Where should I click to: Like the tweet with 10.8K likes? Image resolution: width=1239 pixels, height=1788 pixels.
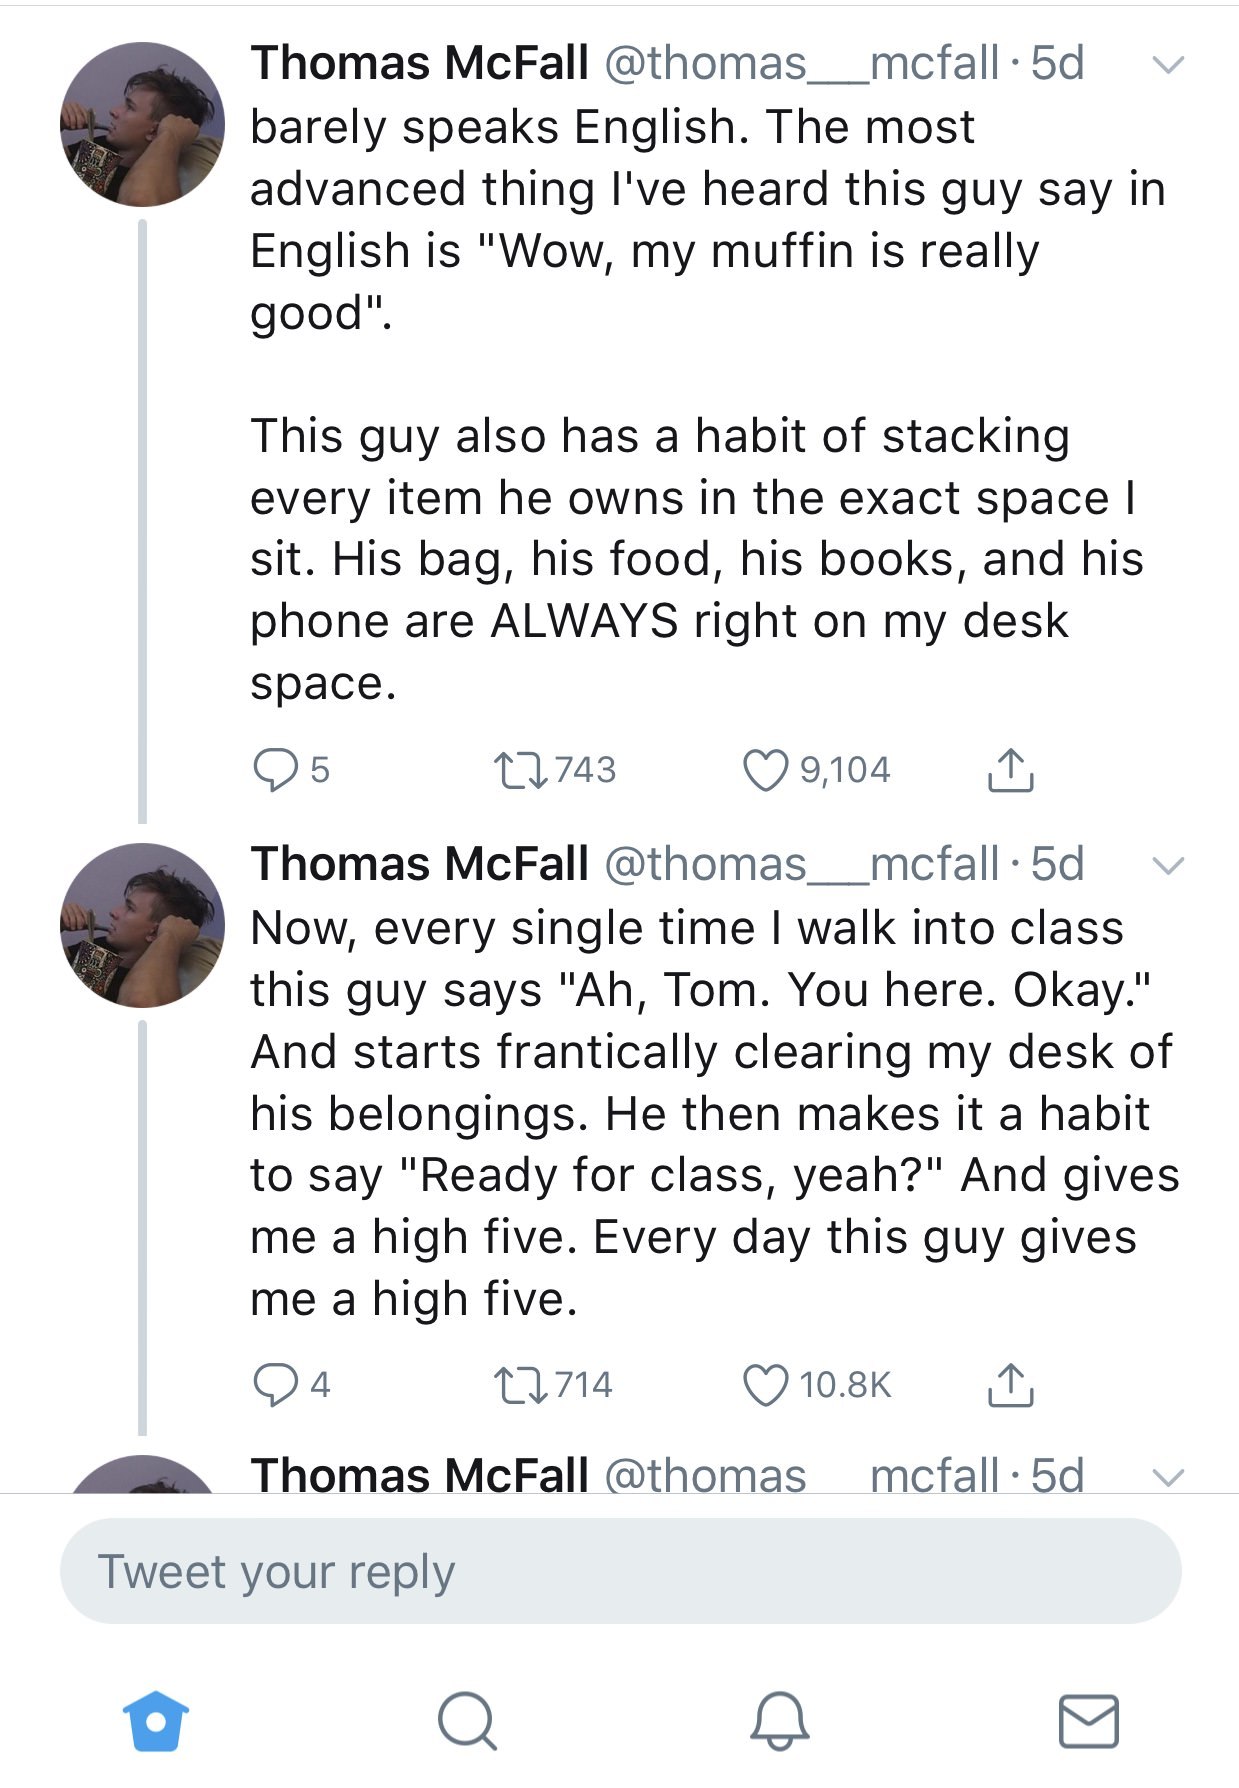click(765, 1385)
